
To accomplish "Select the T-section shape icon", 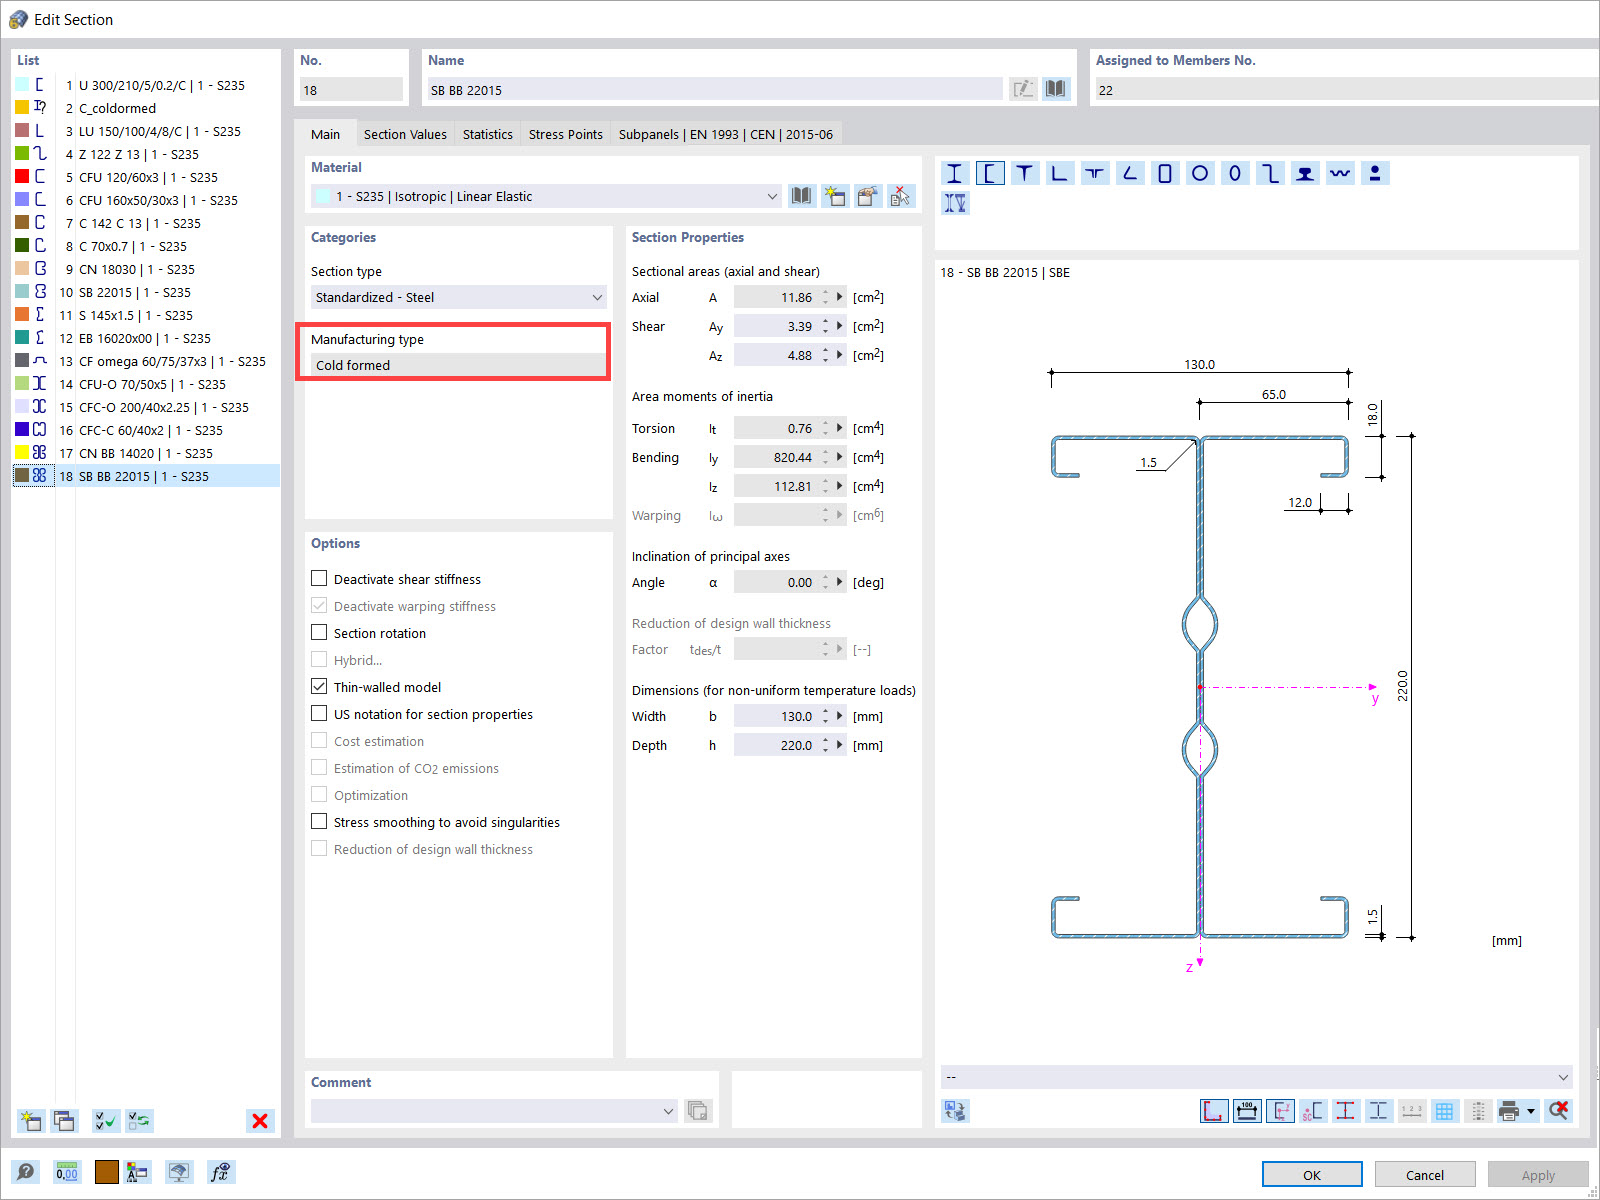I will click(1024, 173).
